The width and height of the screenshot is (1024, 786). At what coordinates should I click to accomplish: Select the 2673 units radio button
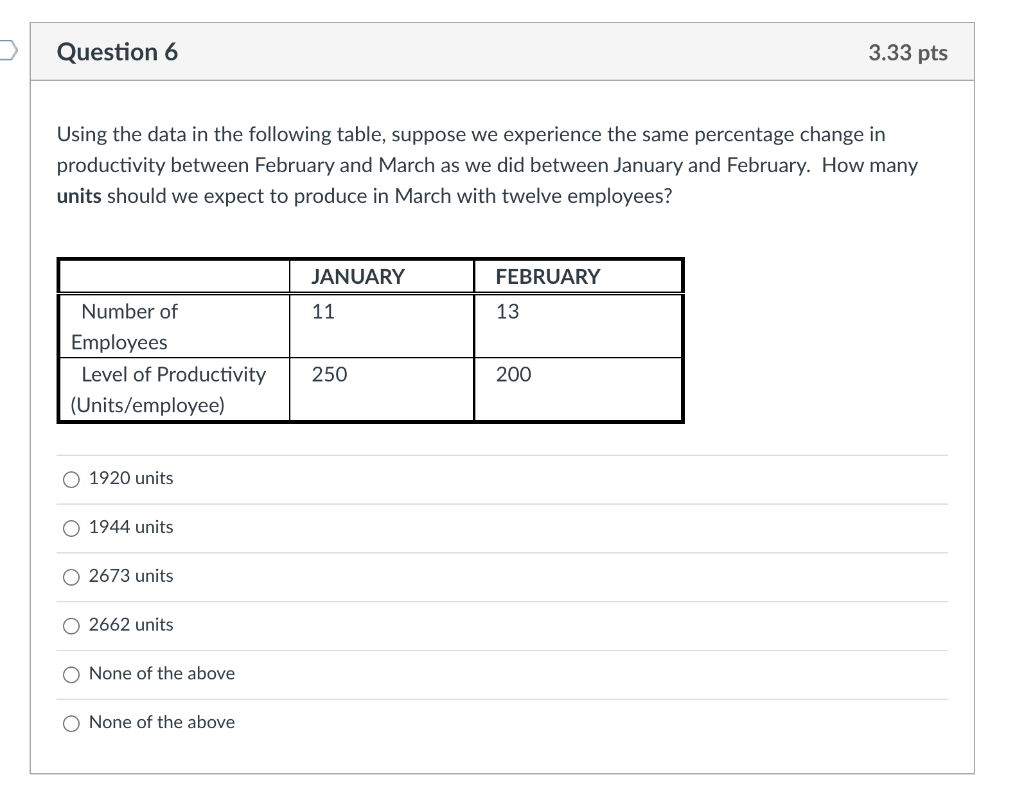pyautogui.click(x=71, y=577)
